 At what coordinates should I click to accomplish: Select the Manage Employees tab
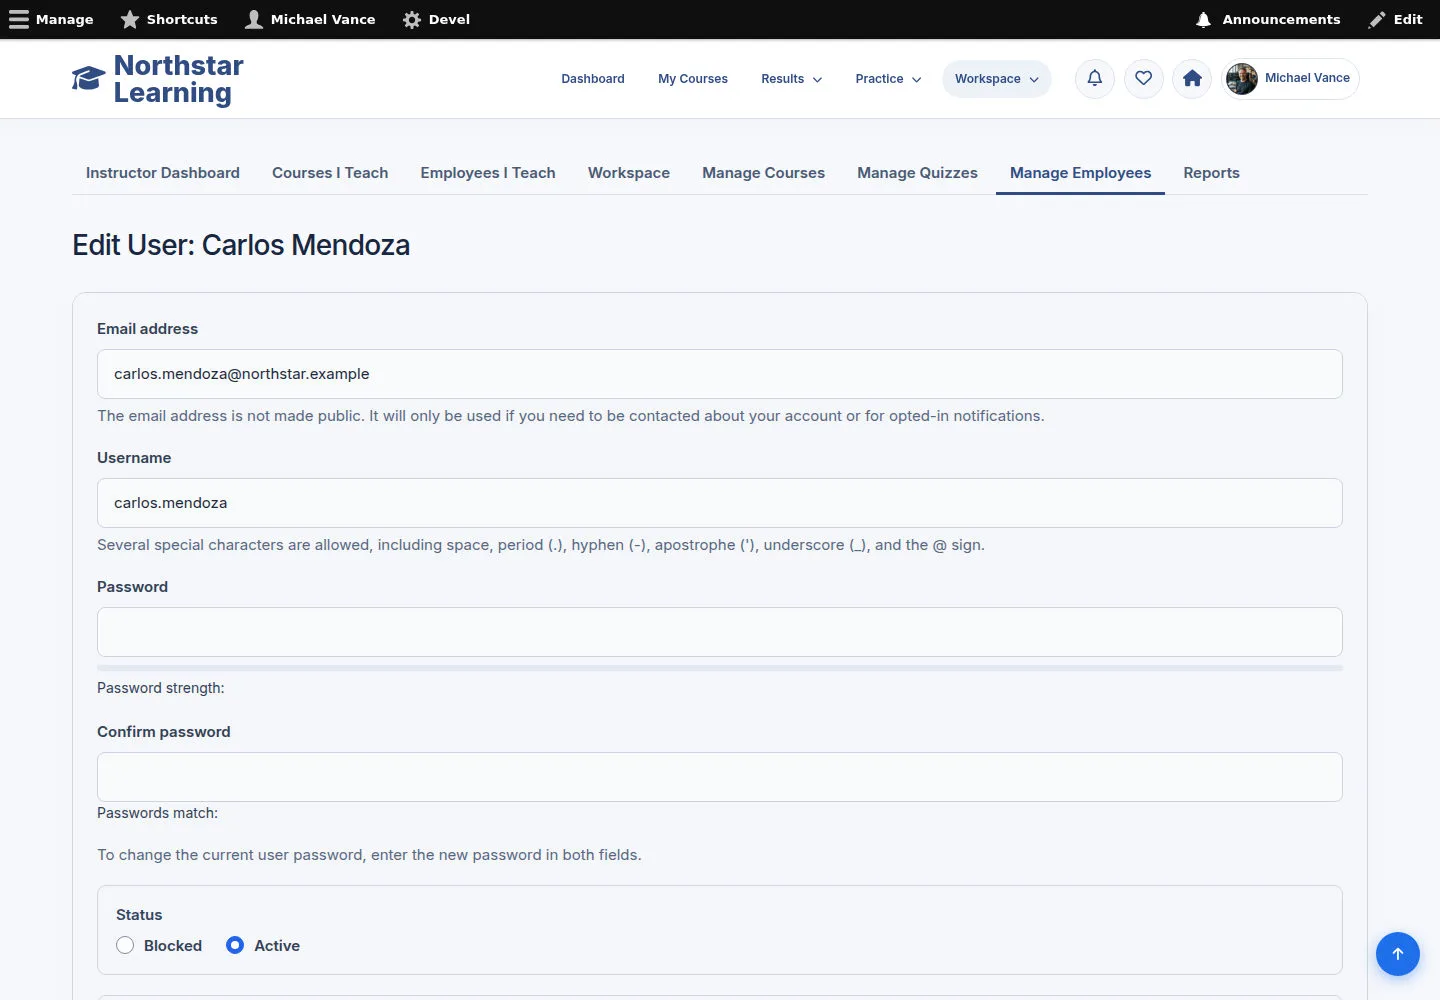[x=1080, y=173]
